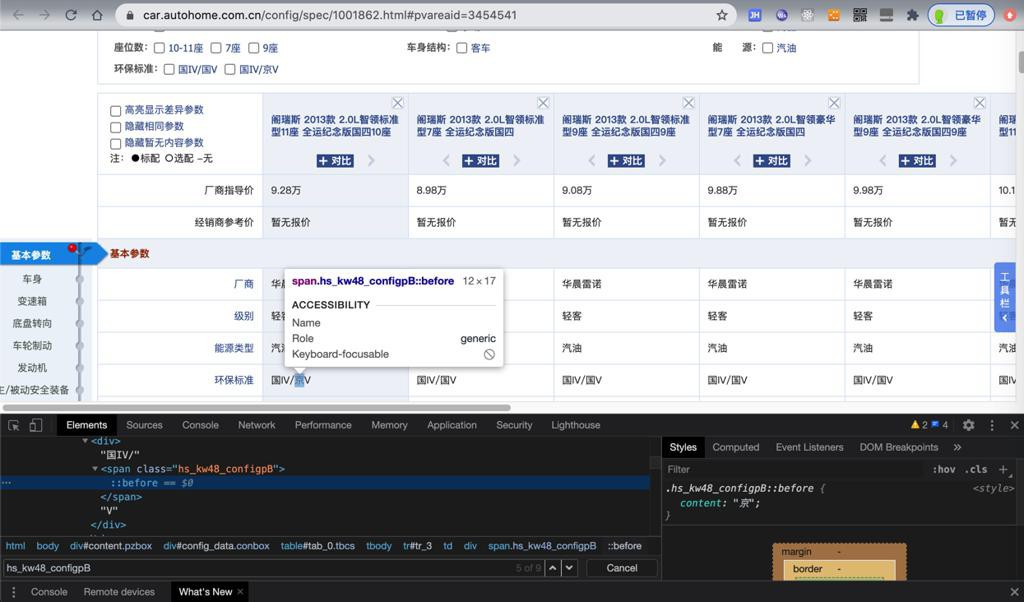Move the 标准型9座 column right
1024x602 pixels.
(662, 161)
